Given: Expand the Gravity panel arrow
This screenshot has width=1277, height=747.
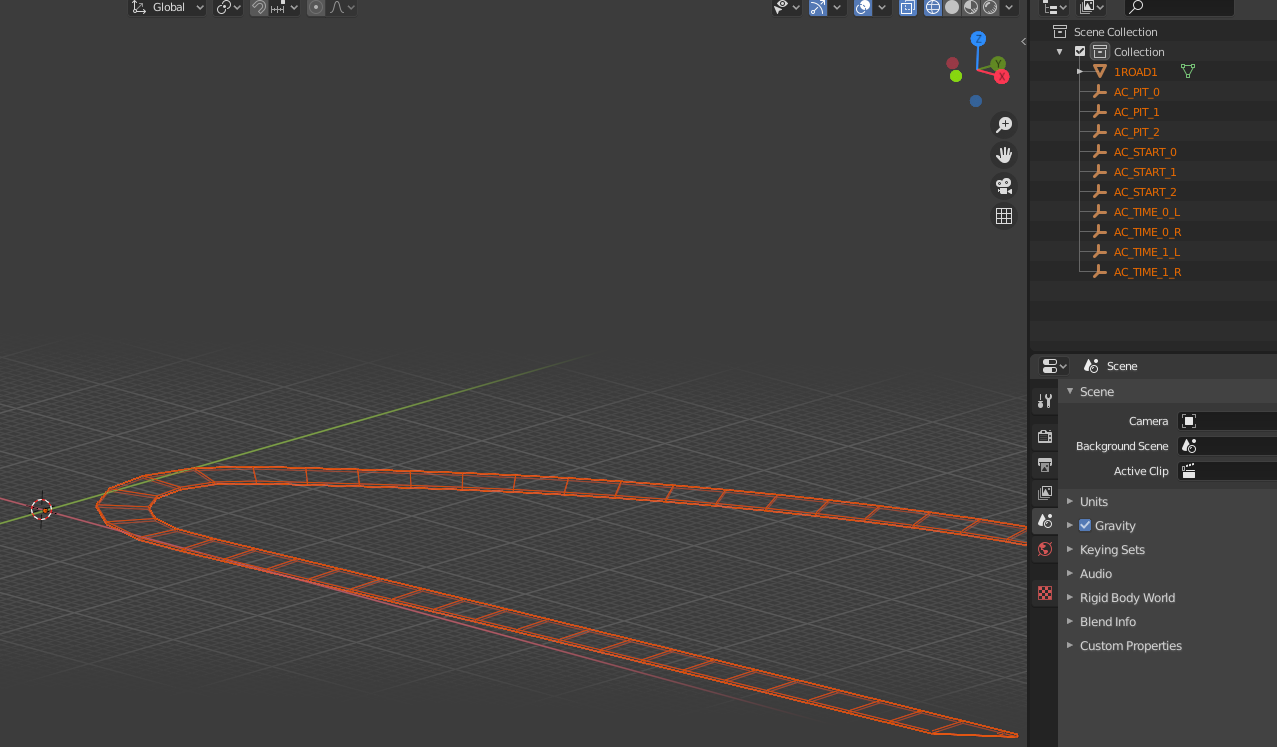Looking at the screenshot, I should (x=1070, y=526).
